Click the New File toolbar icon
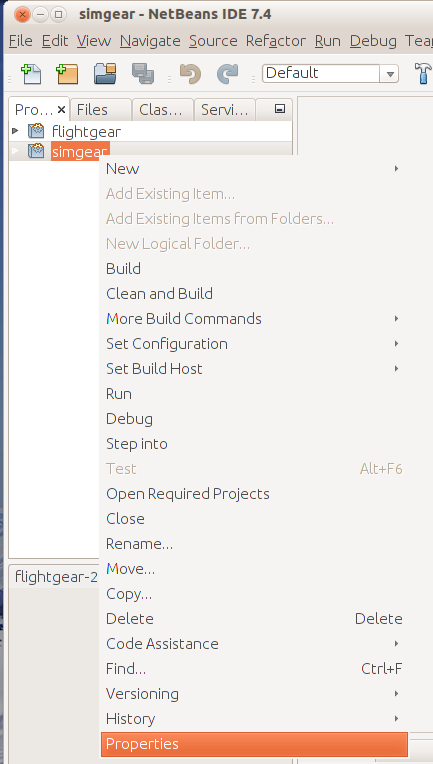The width and height of the screenshot is (433, 764). pos(31,74)
